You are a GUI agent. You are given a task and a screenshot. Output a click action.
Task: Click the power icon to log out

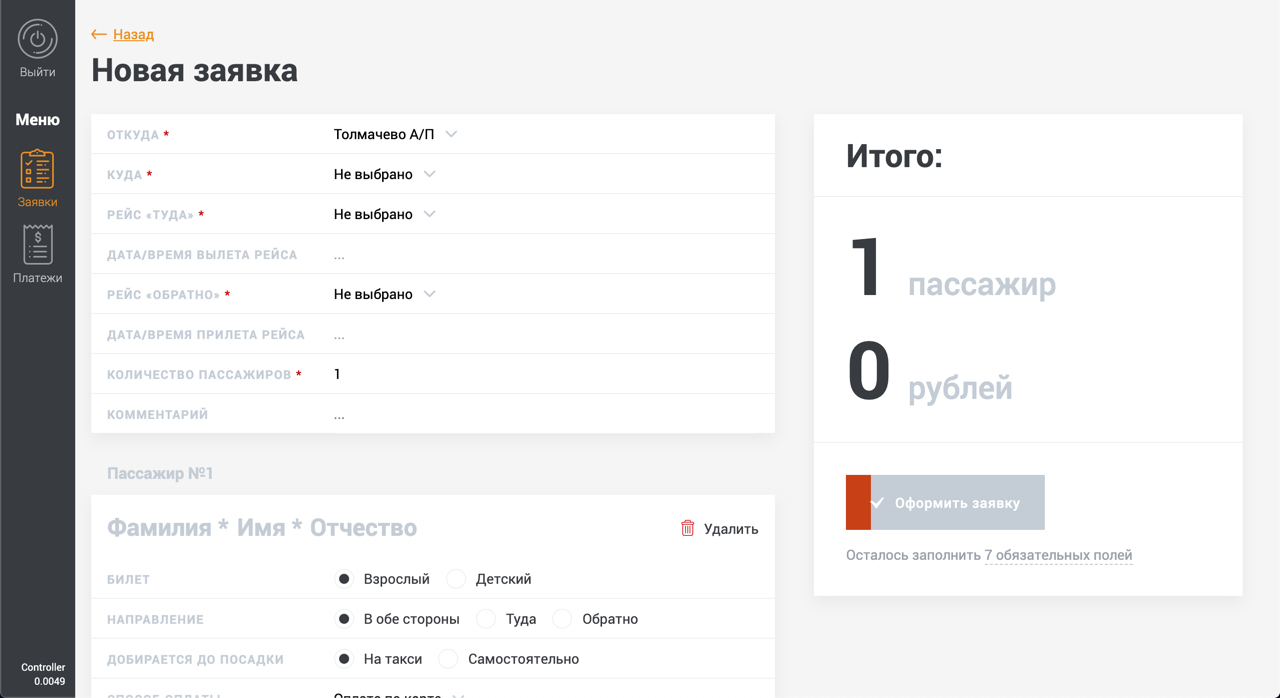pyautogui.click(x=37, y=39)
